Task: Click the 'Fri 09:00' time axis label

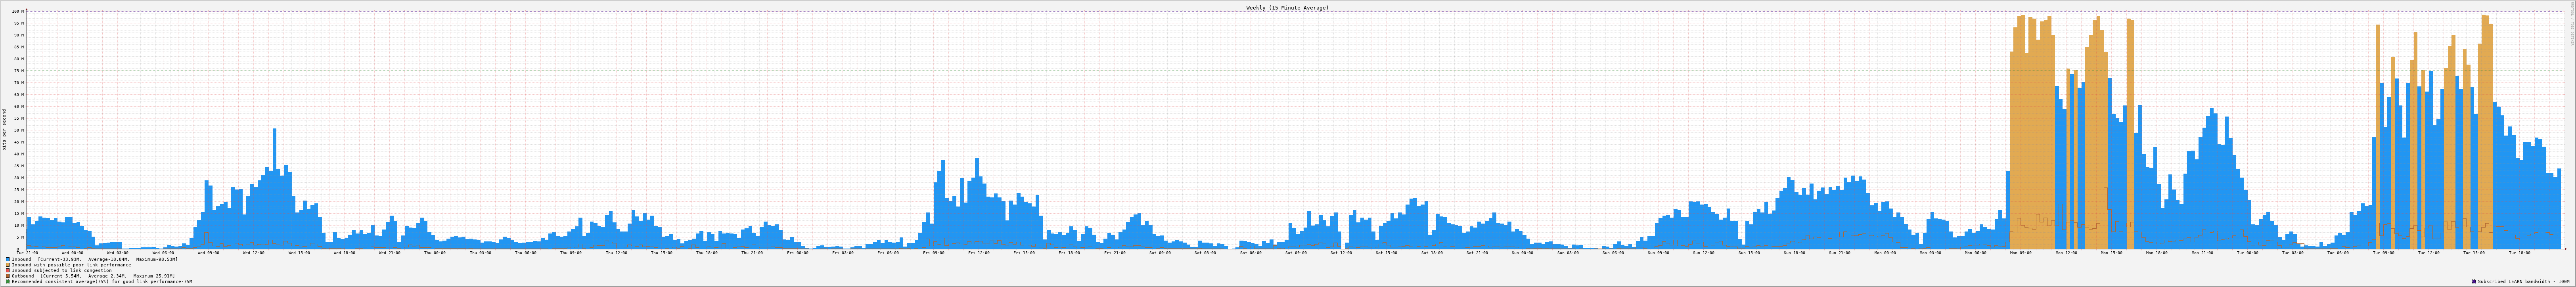Action: click(x=933, y=253)
